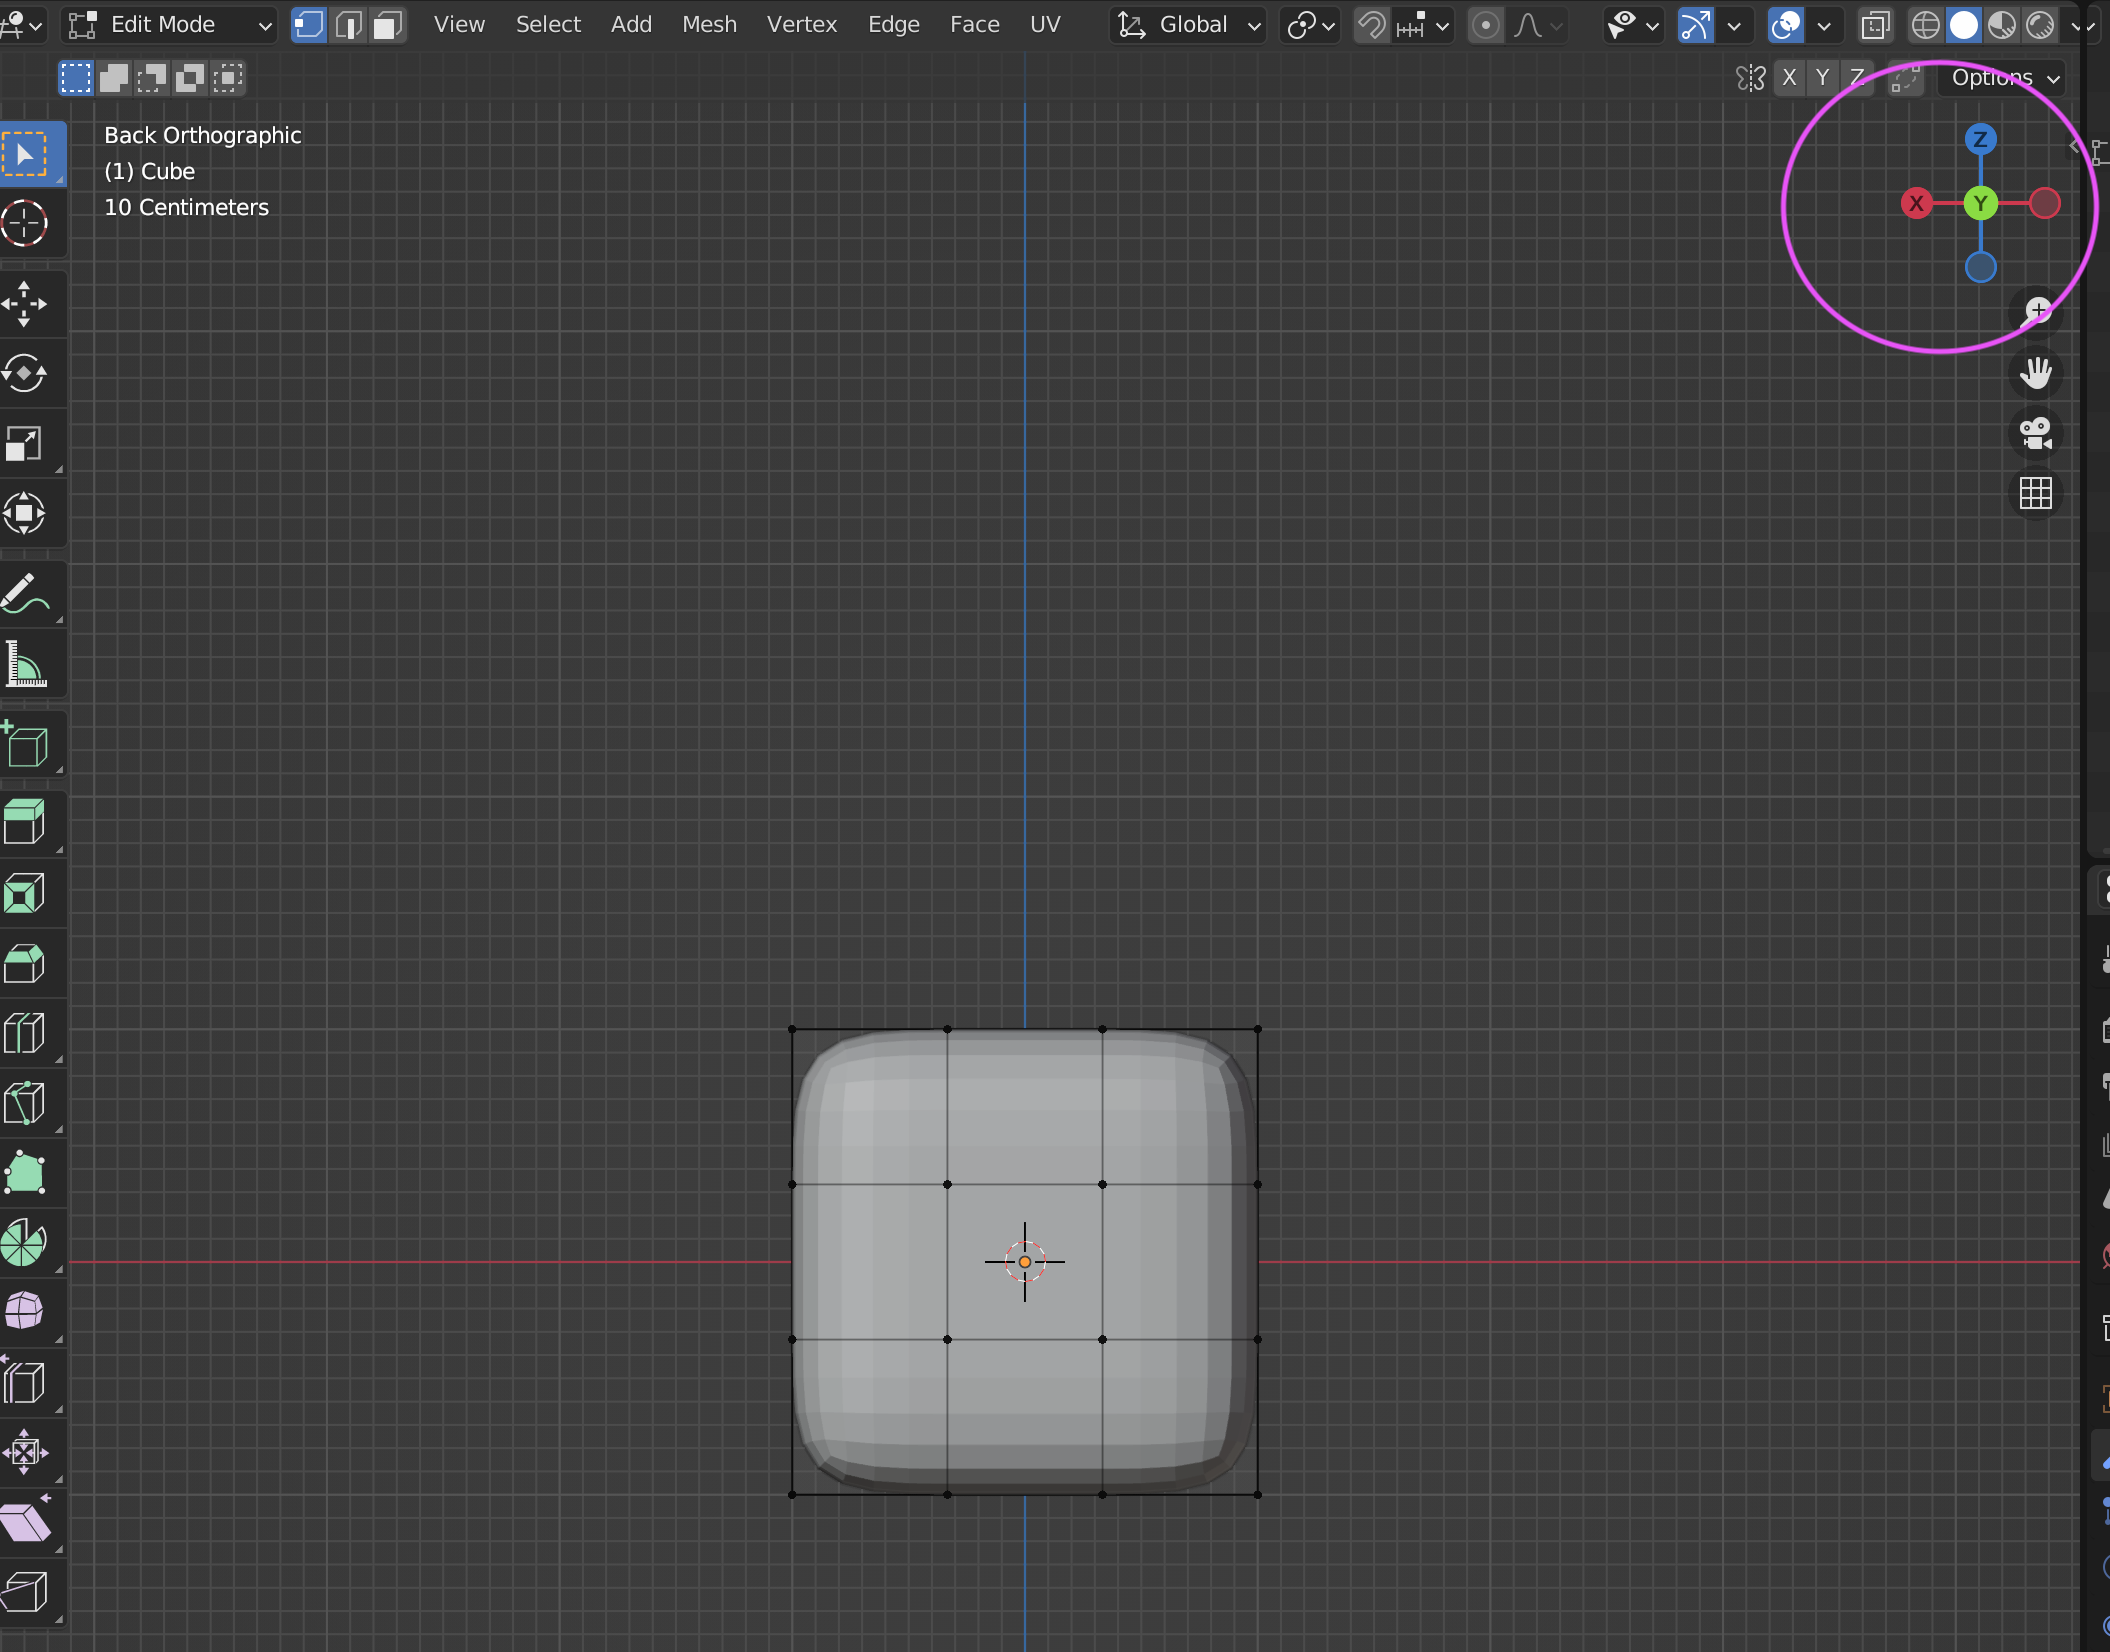Click the Z axis gizmo ball
Viewport: 2110px width, 1652px height.
click(1980, 139)
